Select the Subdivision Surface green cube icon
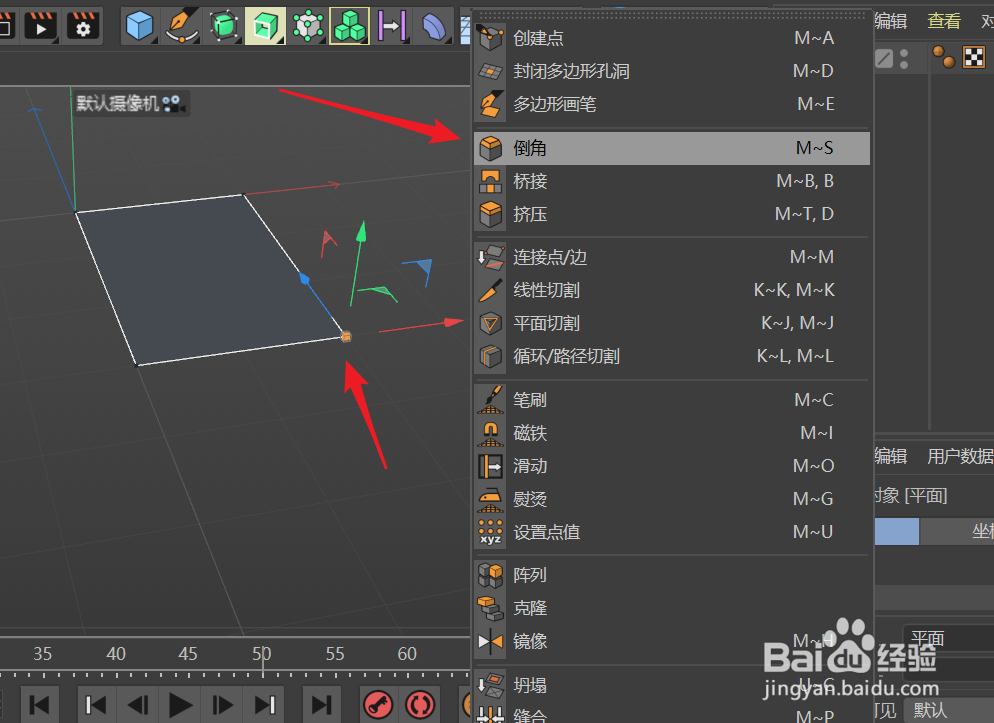The height and width of the screenshot is (723, 994). 264,26
